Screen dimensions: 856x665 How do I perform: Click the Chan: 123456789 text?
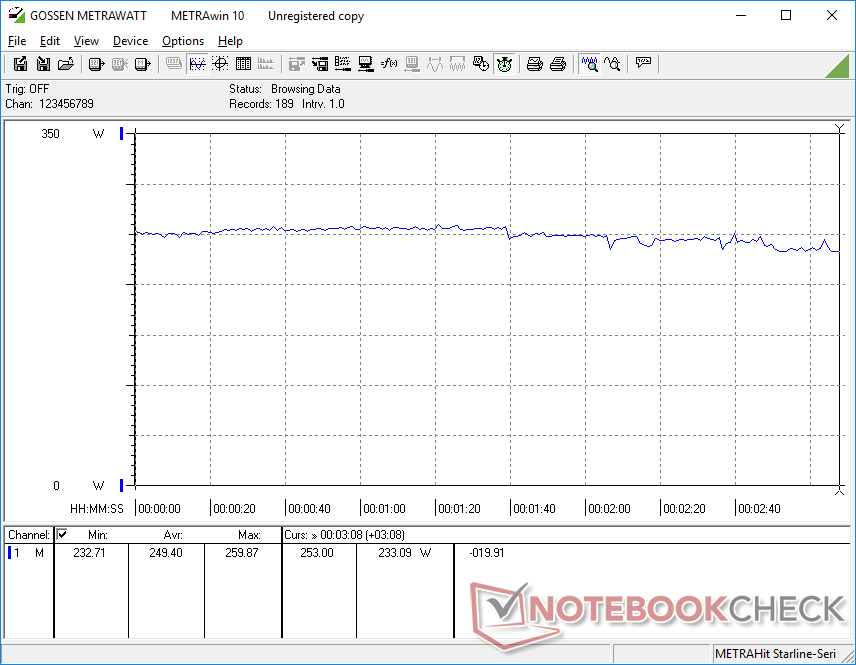point(50,104)
